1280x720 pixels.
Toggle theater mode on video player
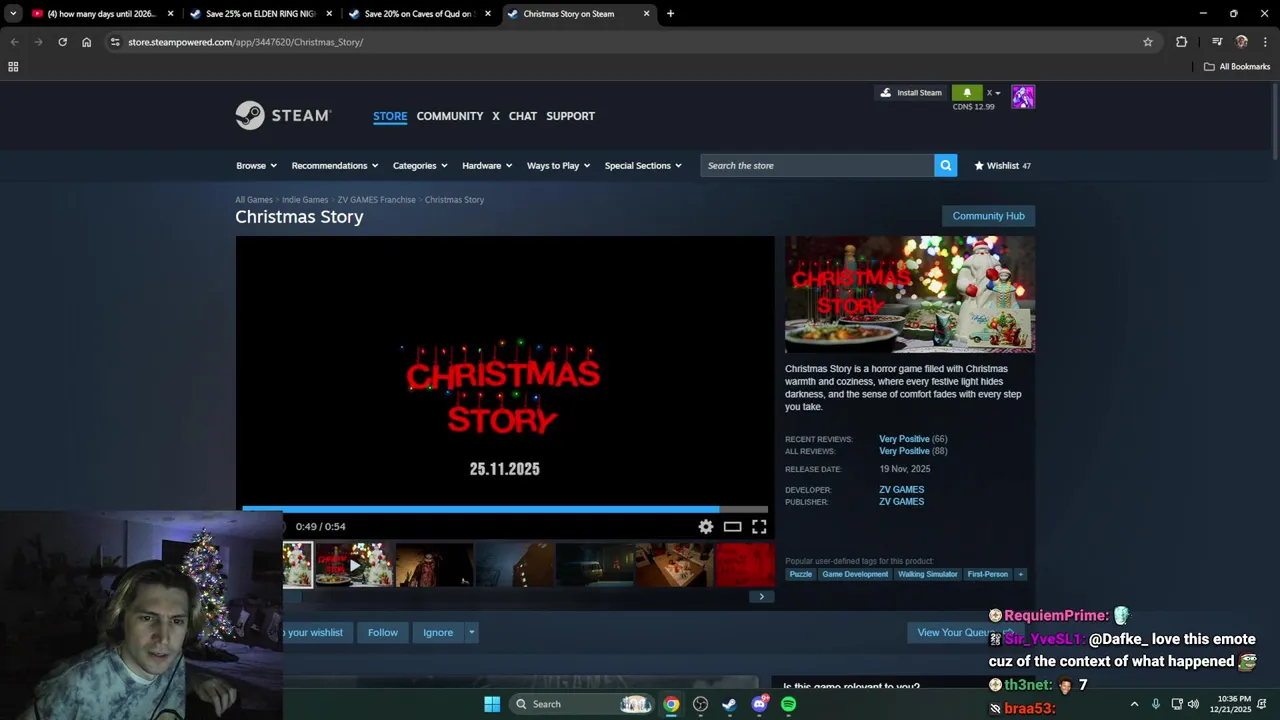(x=733, y=527)
